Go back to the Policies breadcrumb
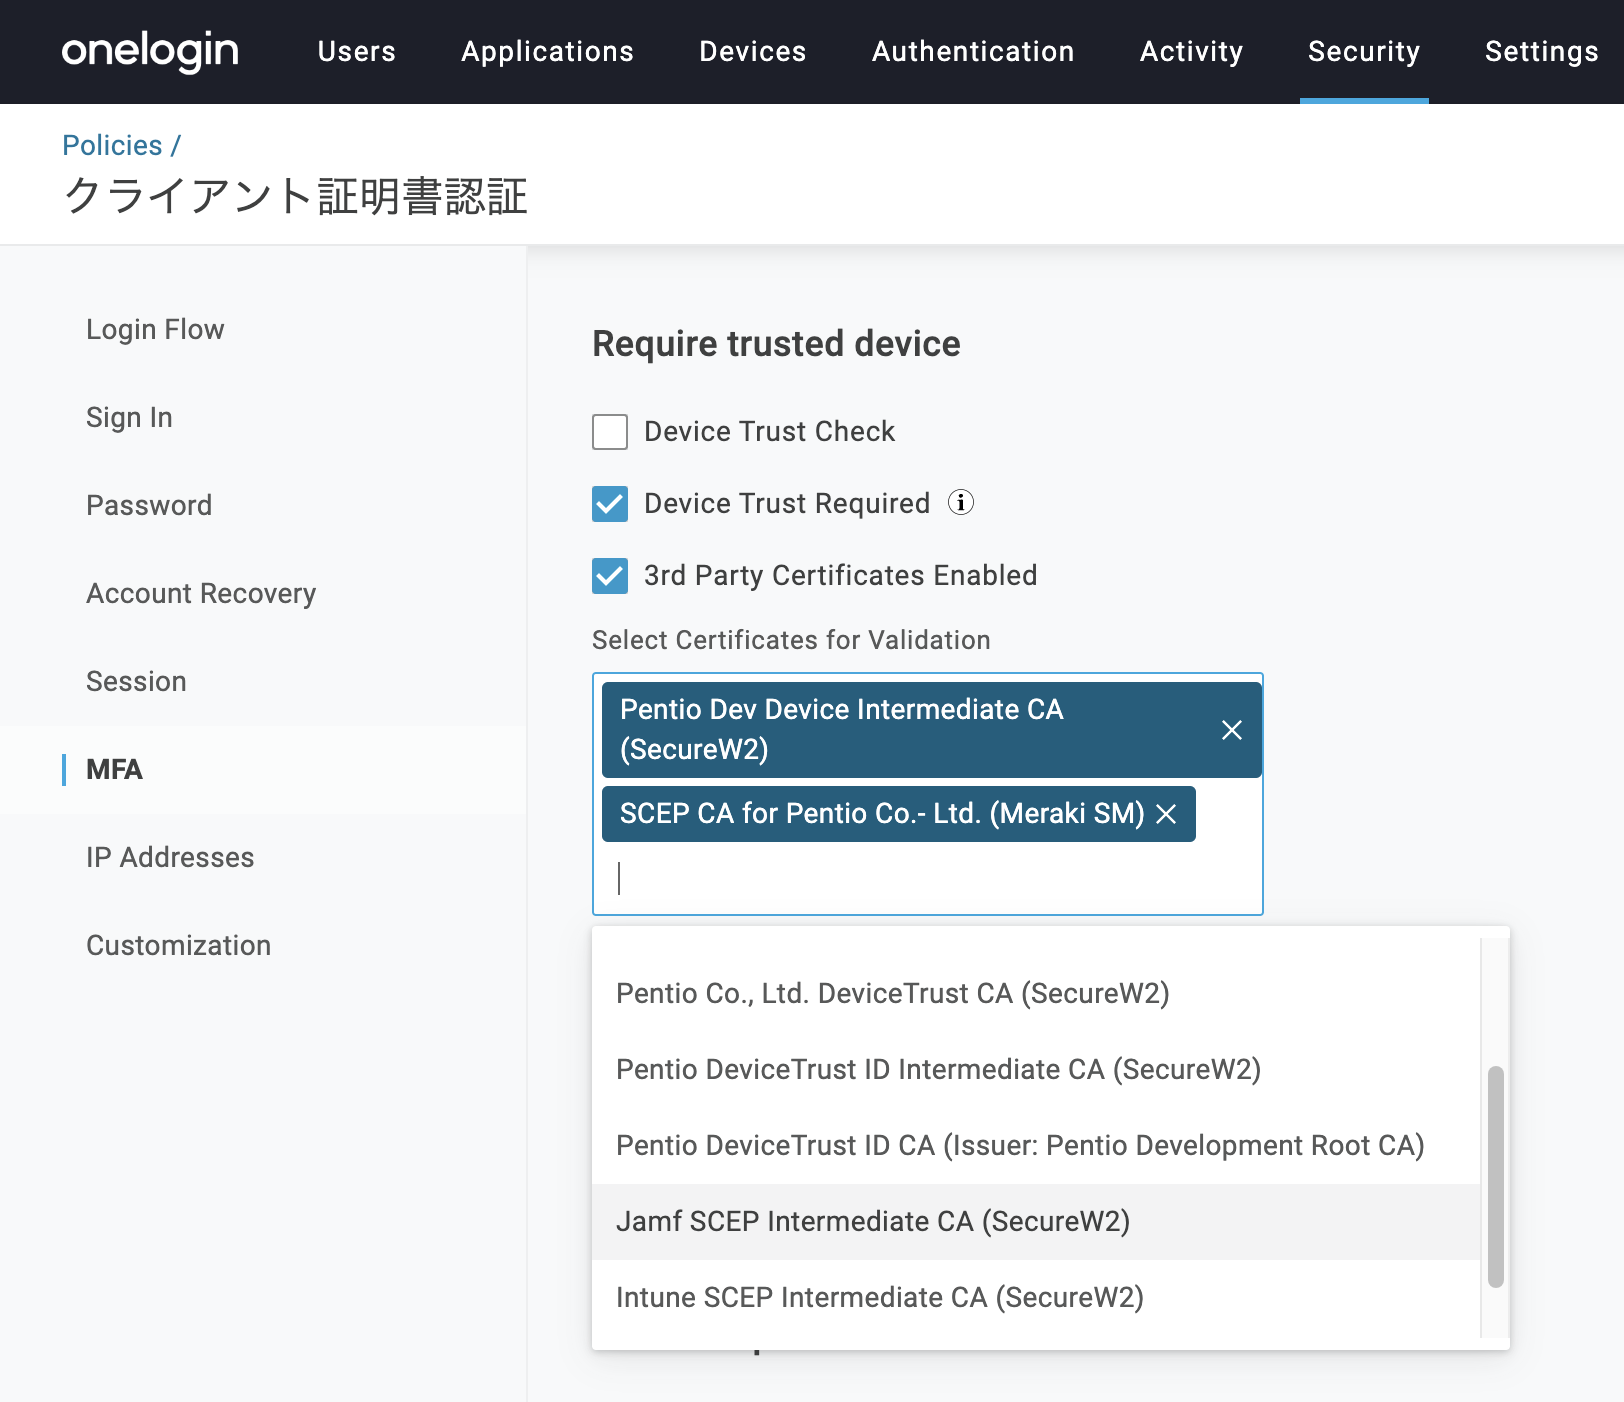The height and width of the screenshot is (1402, 1624). [x=112, y=145]
